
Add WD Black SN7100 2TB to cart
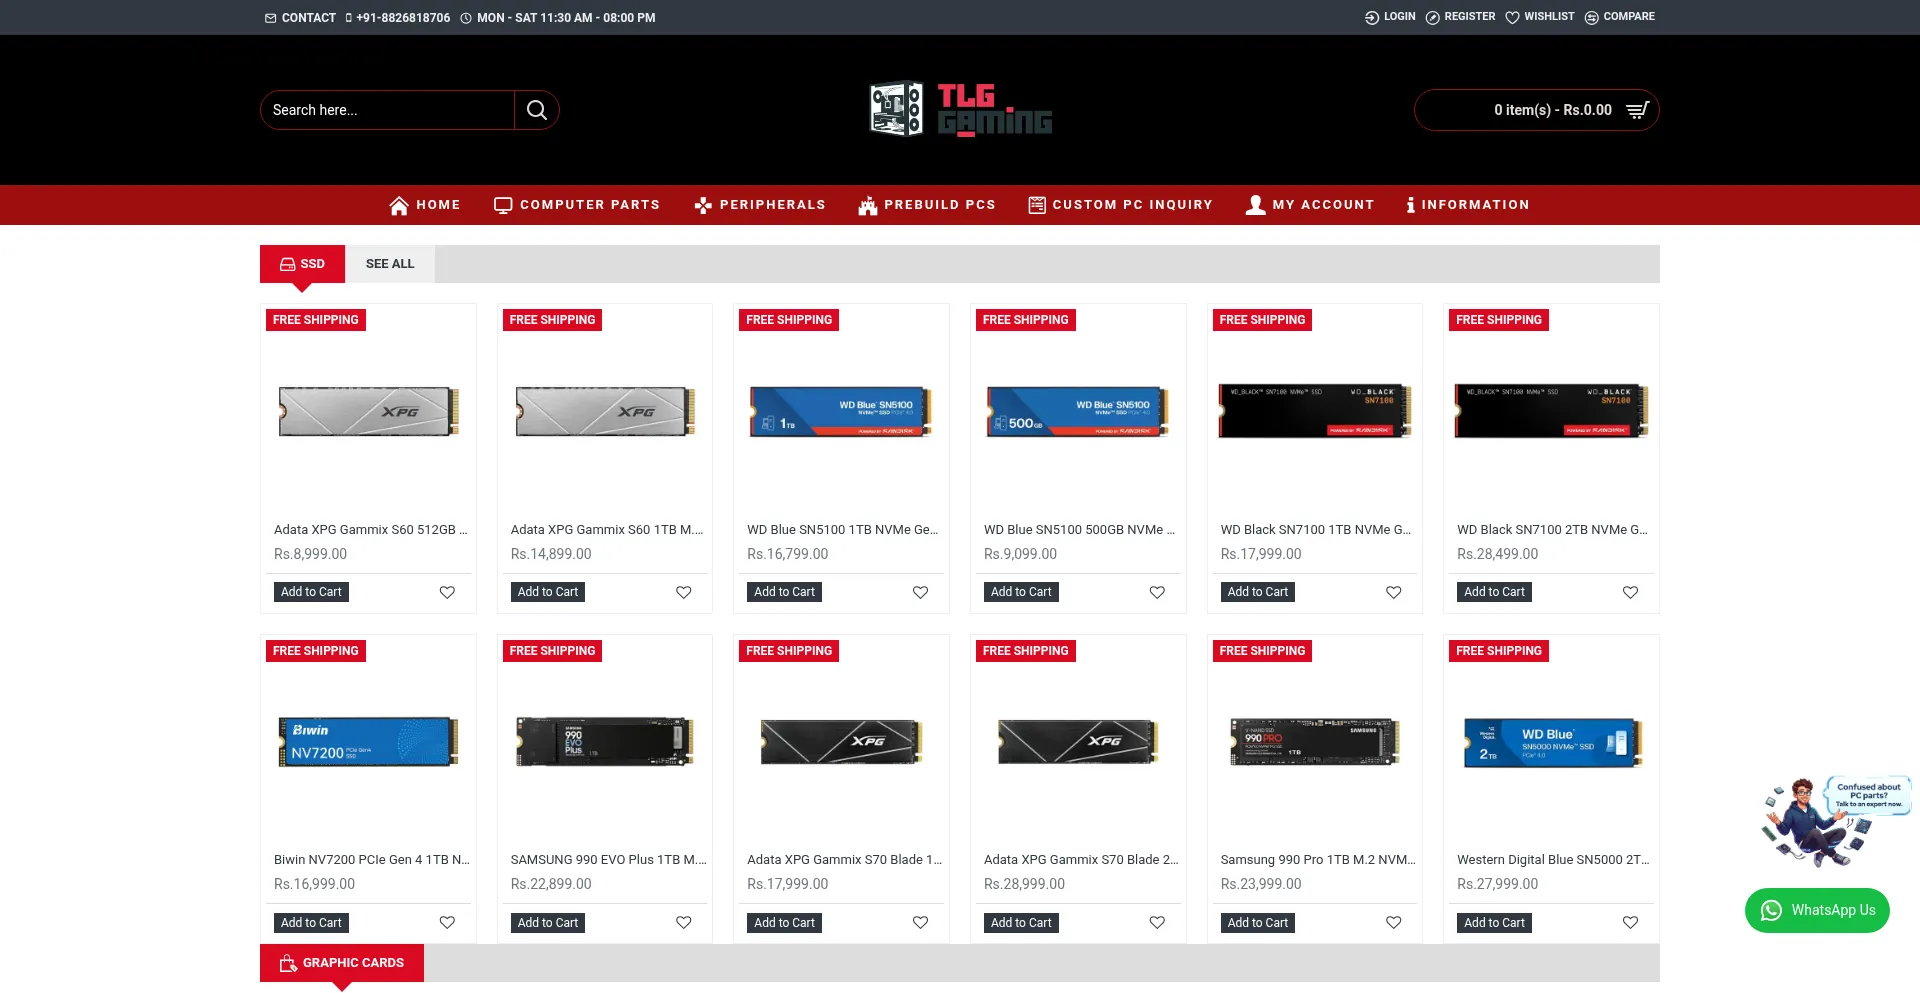1494,592
